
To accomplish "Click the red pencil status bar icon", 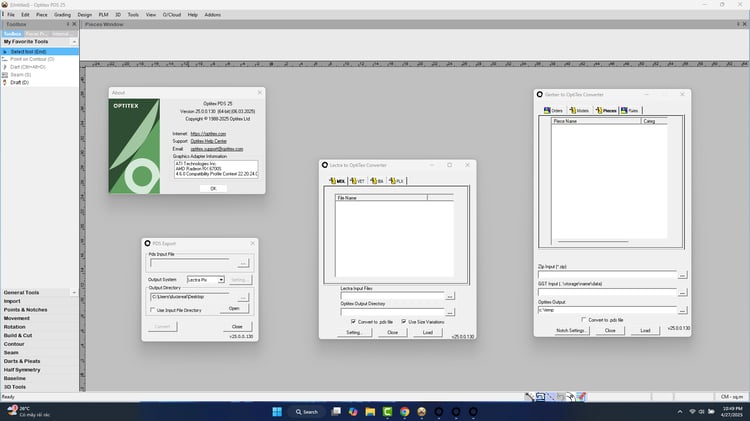I will click(x=581, y=397).
